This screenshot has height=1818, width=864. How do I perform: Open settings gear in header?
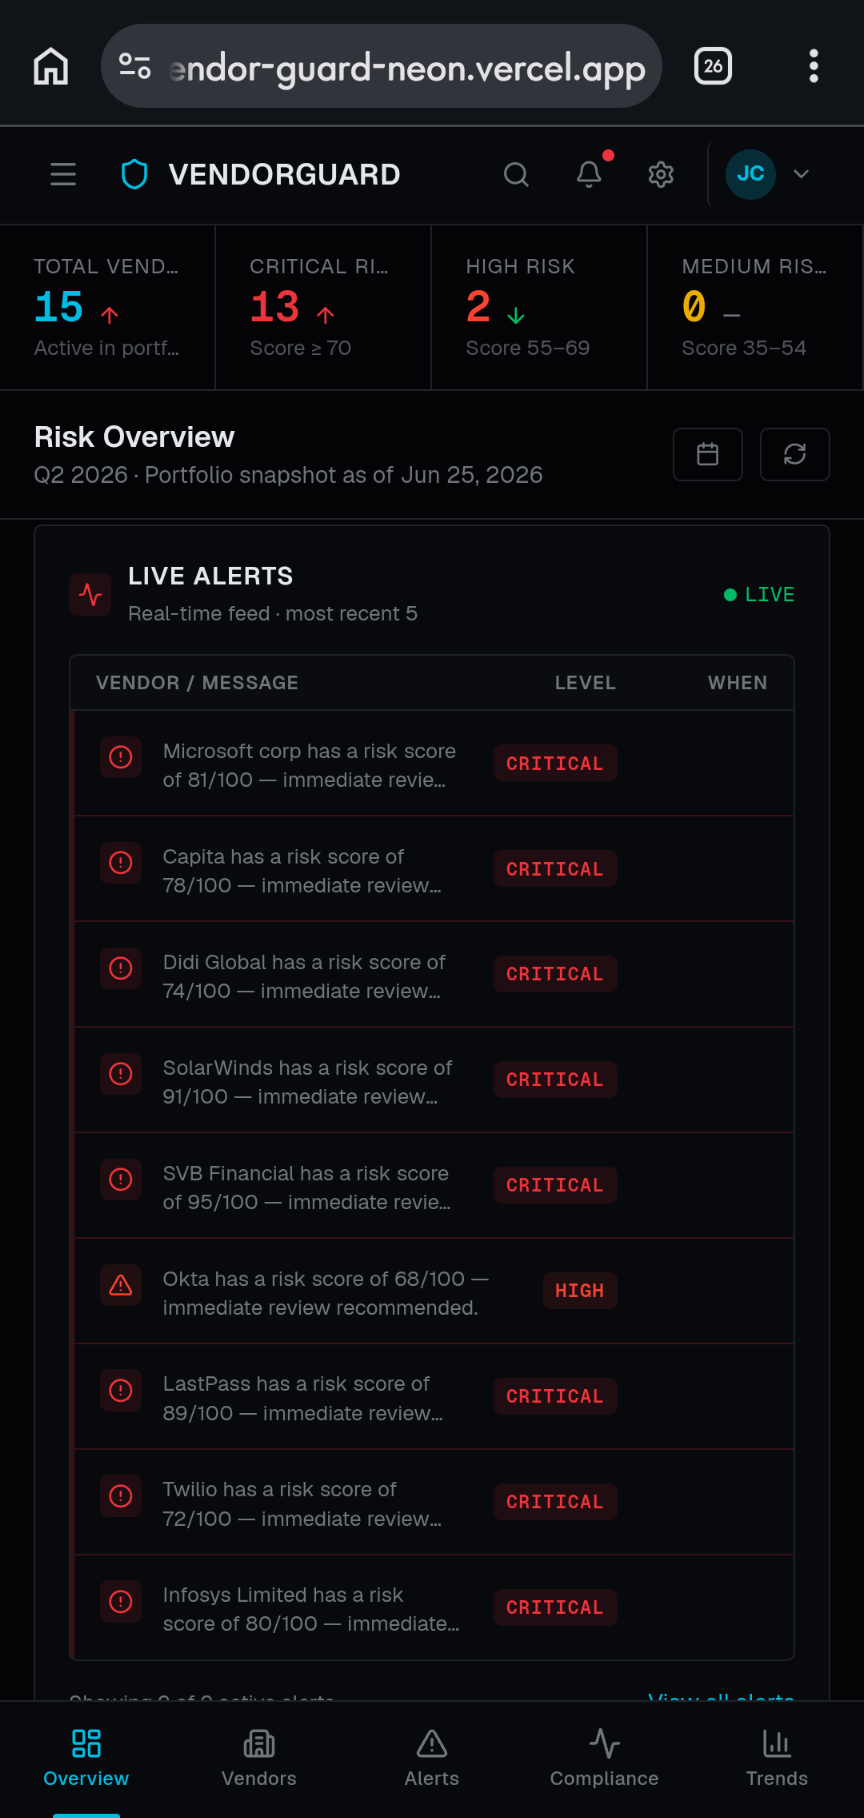pos(661,174)
